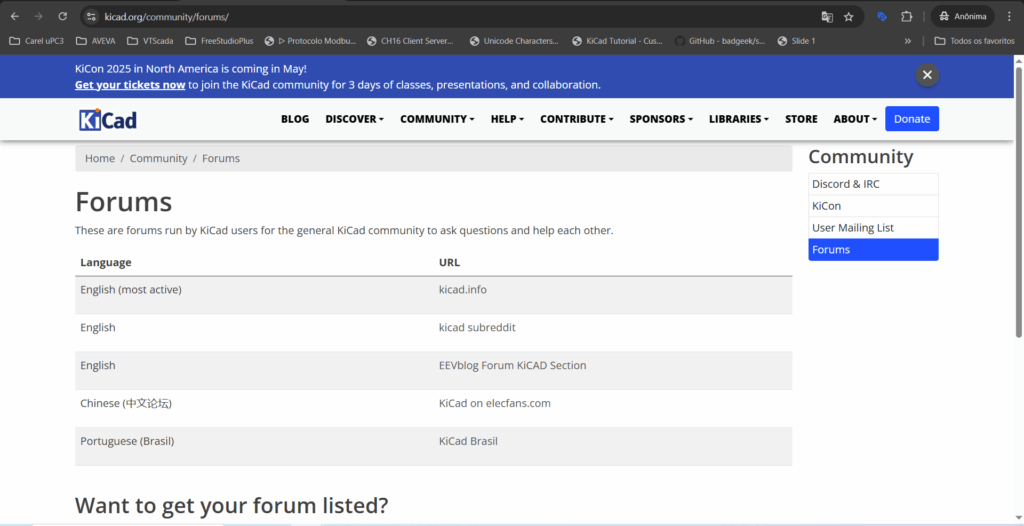Open the extensions puzzle icon
Screen dimensions: 1024x526
(906, 17)
